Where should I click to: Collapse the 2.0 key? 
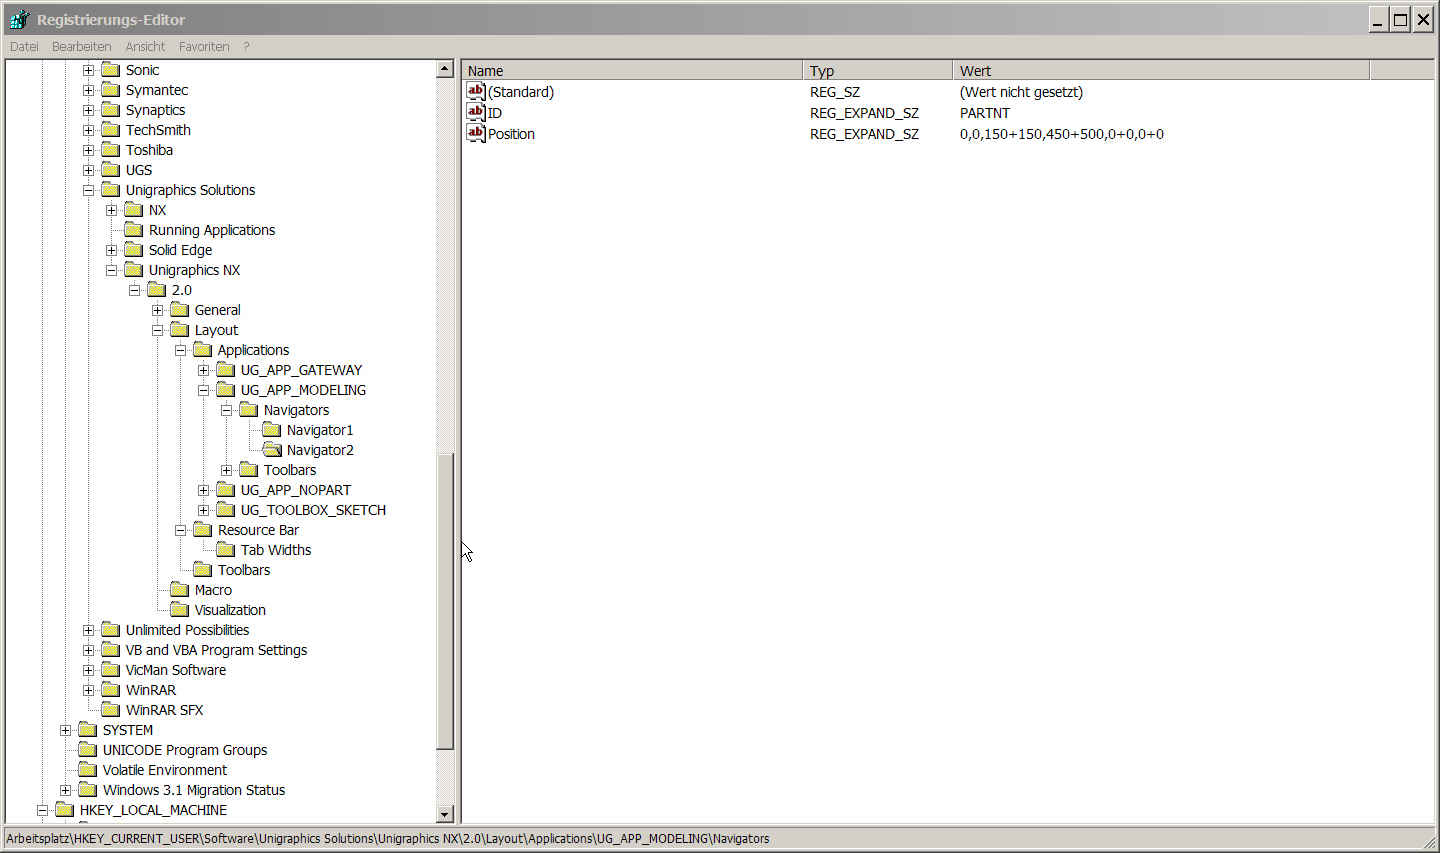(x=134, y=290)
